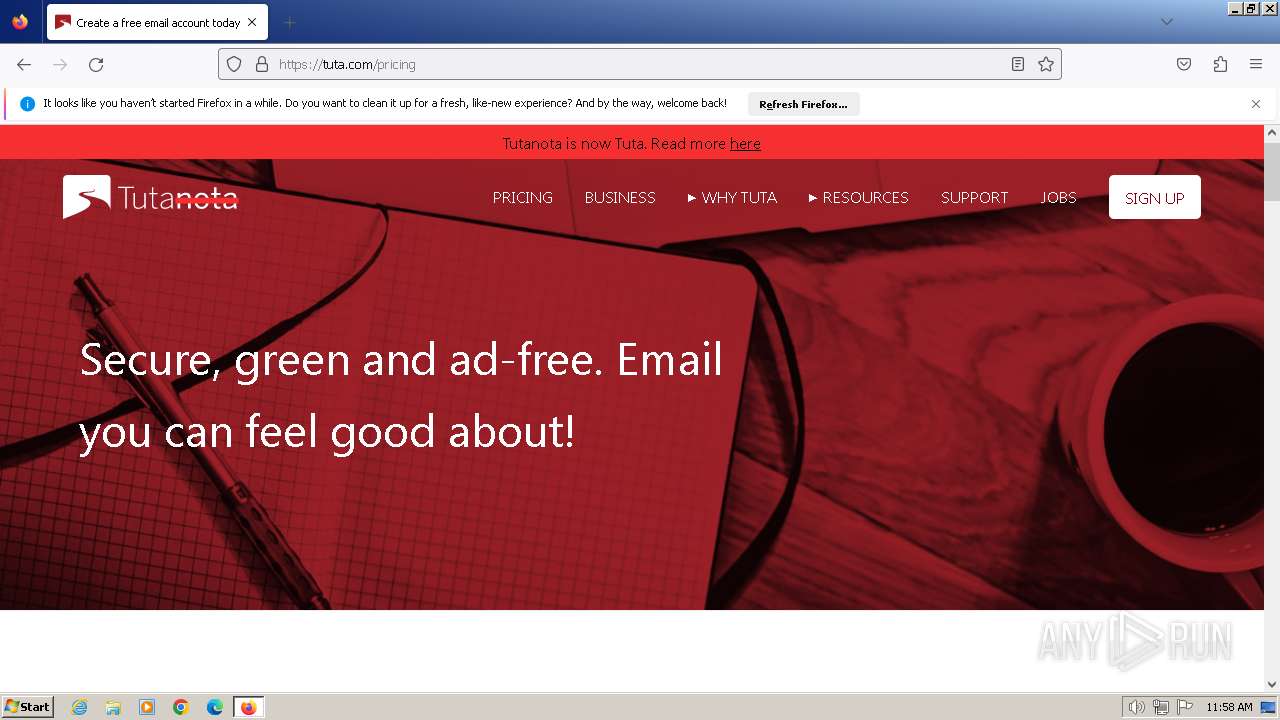Go forward with the arrow button
Screen dimensions: 1280x720
point(60,64)
